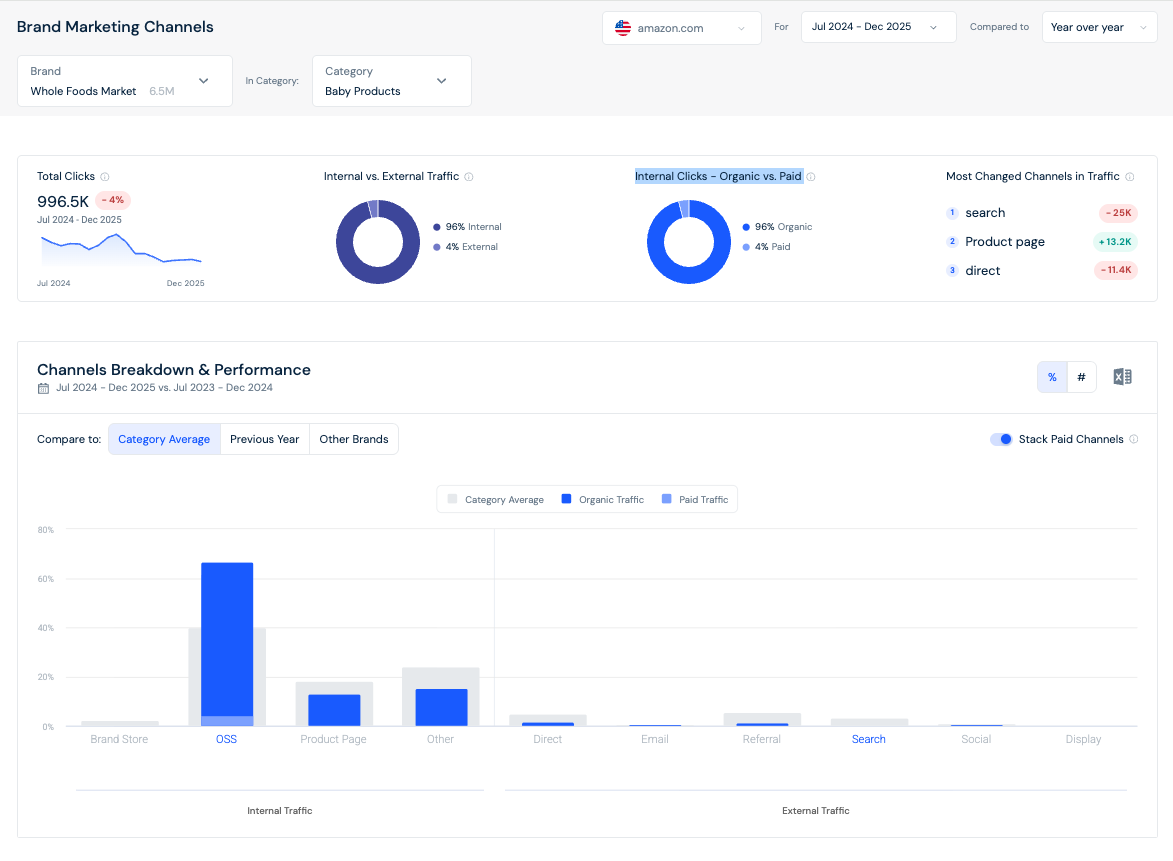Expand the Category Baby Products dropdown
The width and height of the screenshot is (1173, 861).
pyautogui.click(x=392, y=81)
